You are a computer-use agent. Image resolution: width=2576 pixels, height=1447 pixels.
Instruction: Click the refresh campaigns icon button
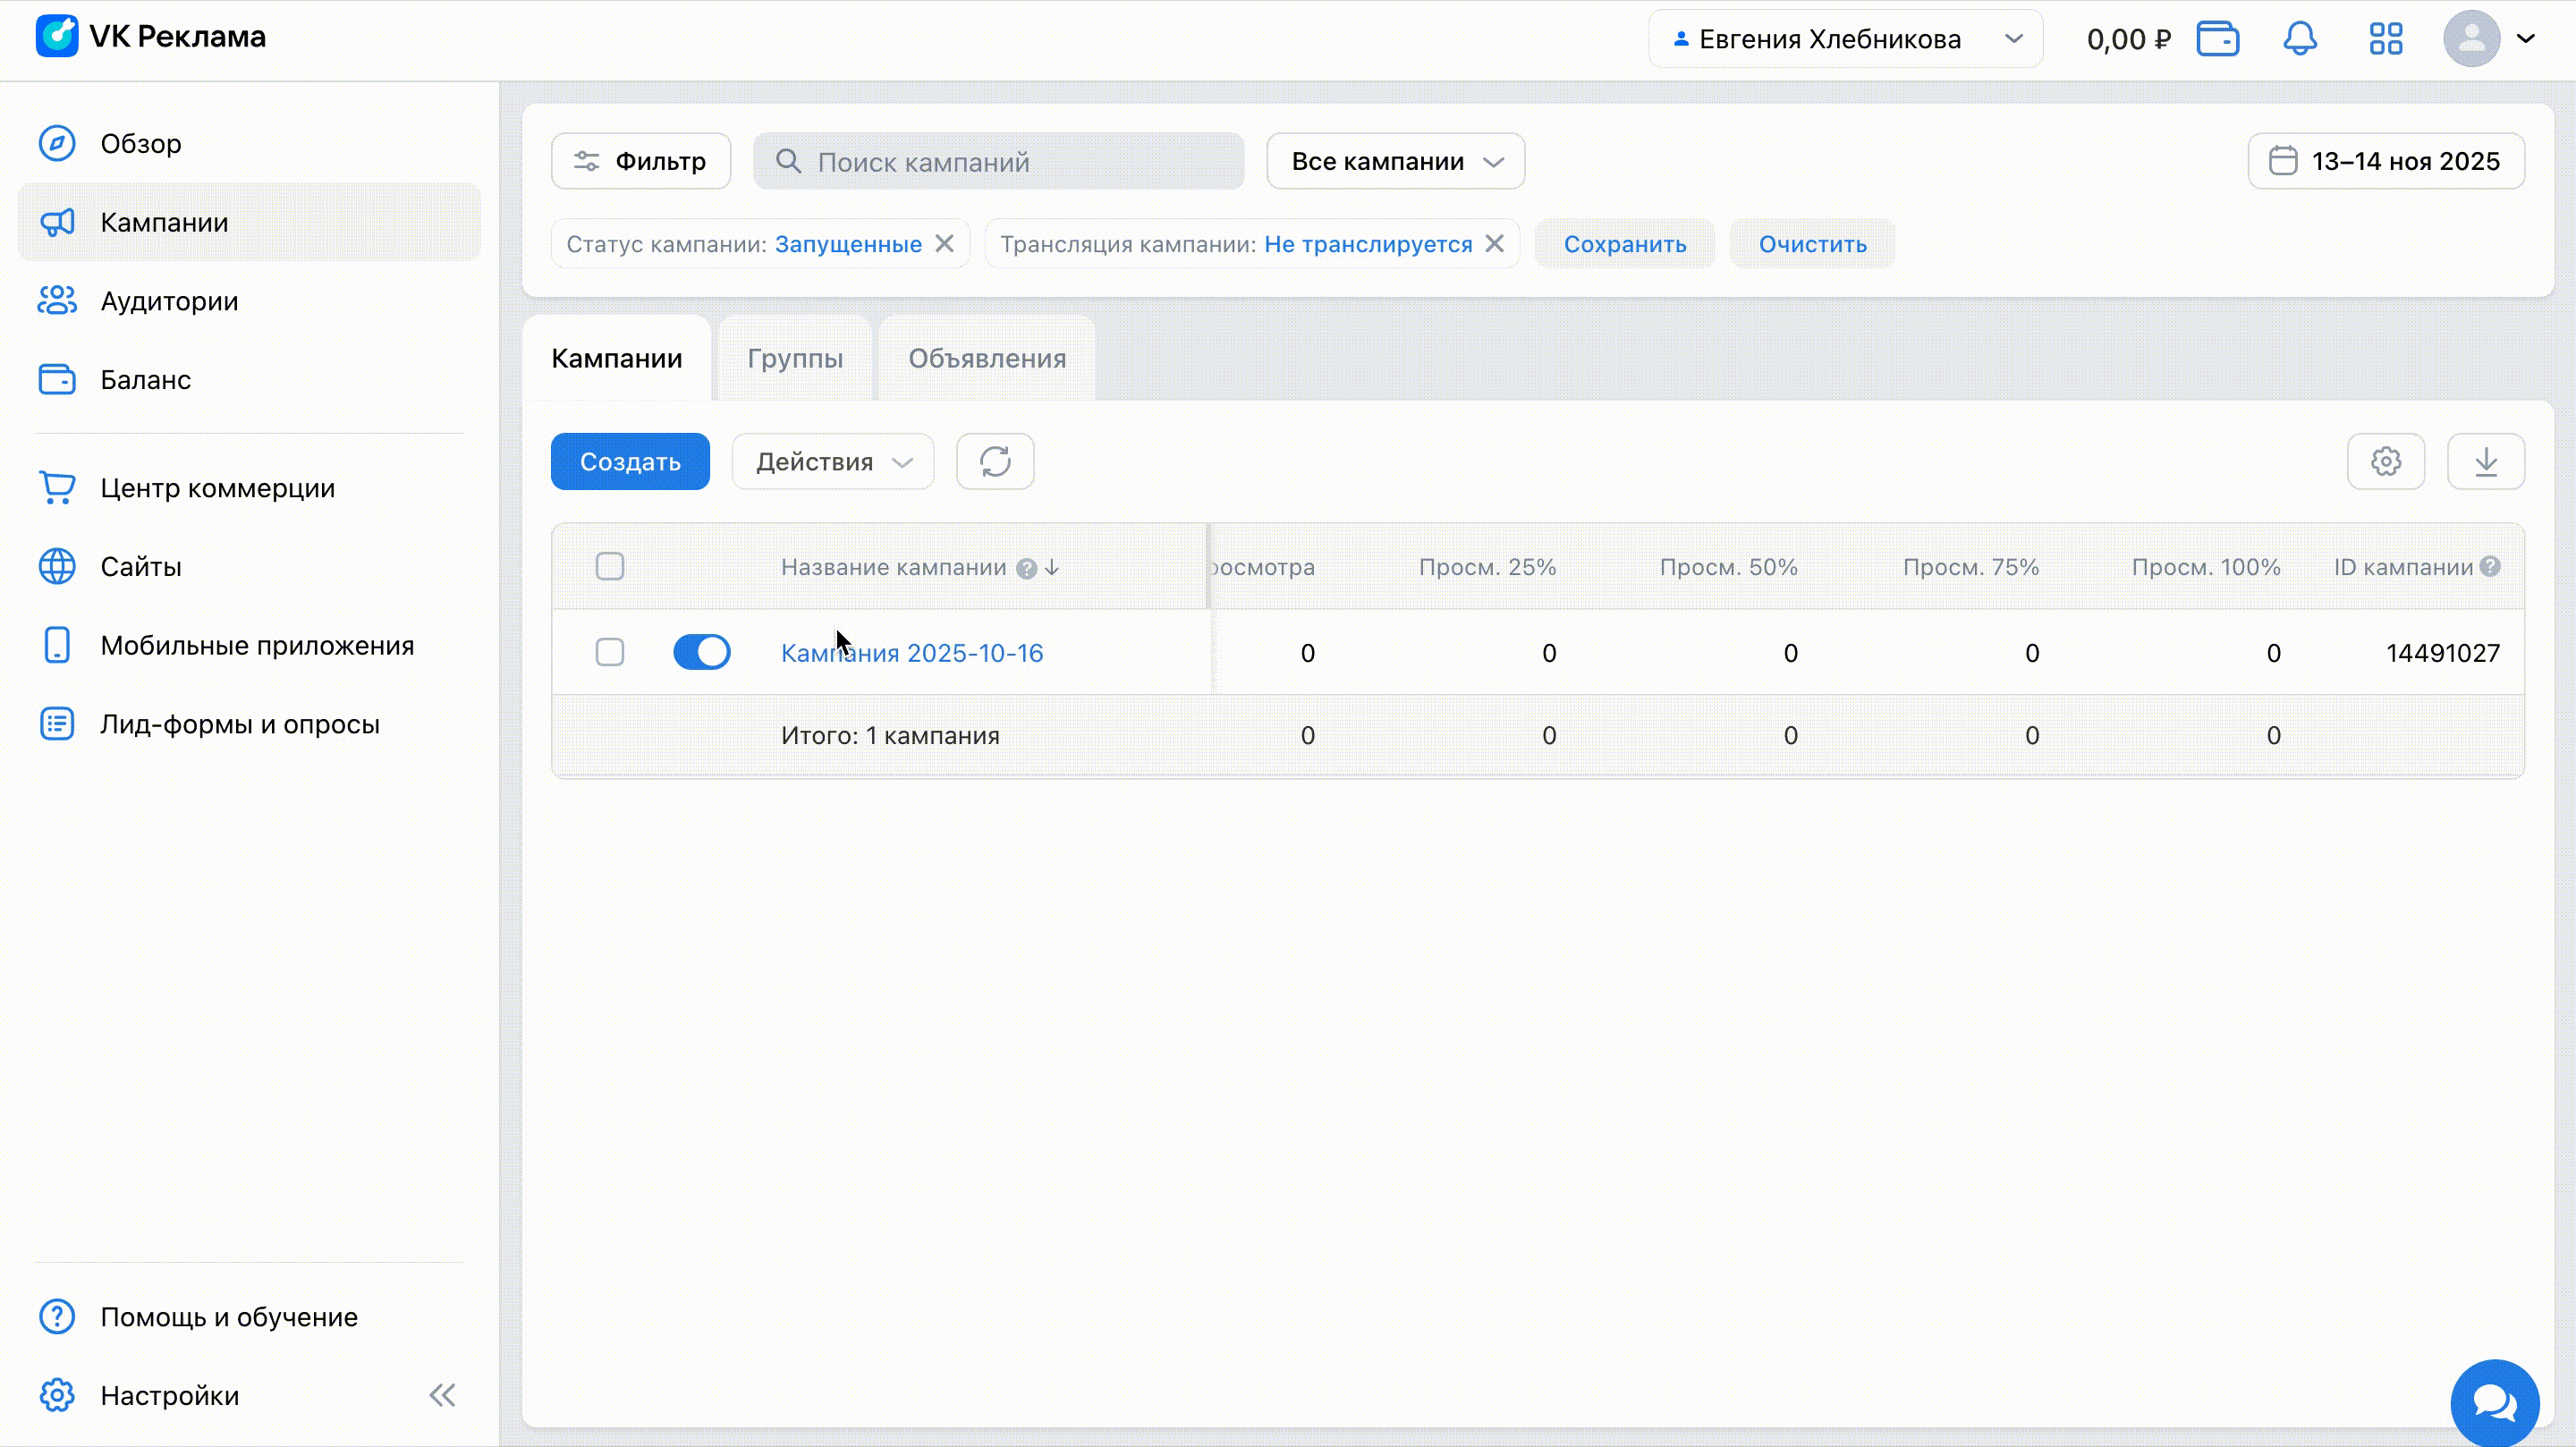coord(994,461)
